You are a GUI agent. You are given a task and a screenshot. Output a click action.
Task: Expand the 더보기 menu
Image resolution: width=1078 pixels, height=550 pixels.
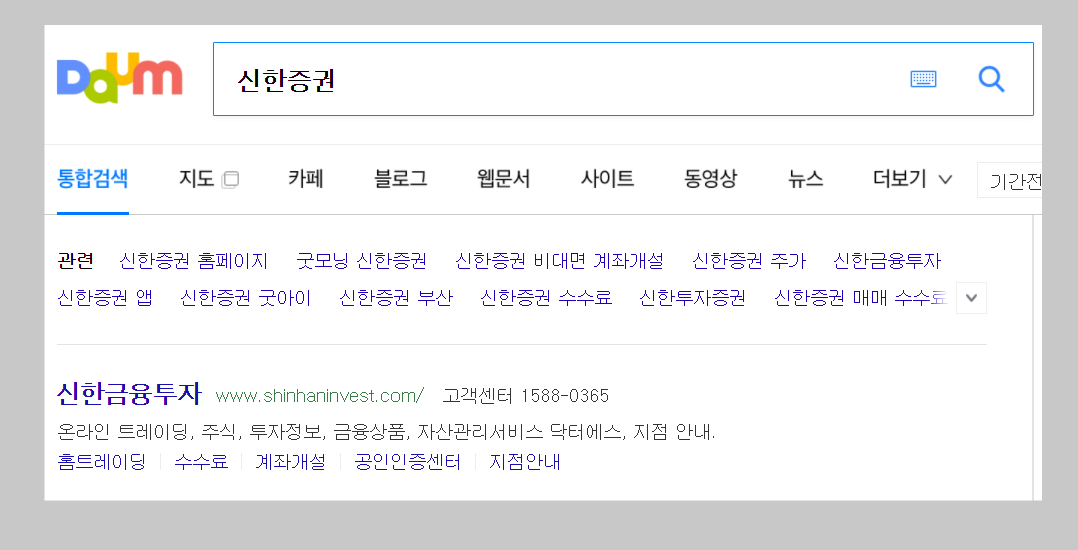tap(912, 179)
